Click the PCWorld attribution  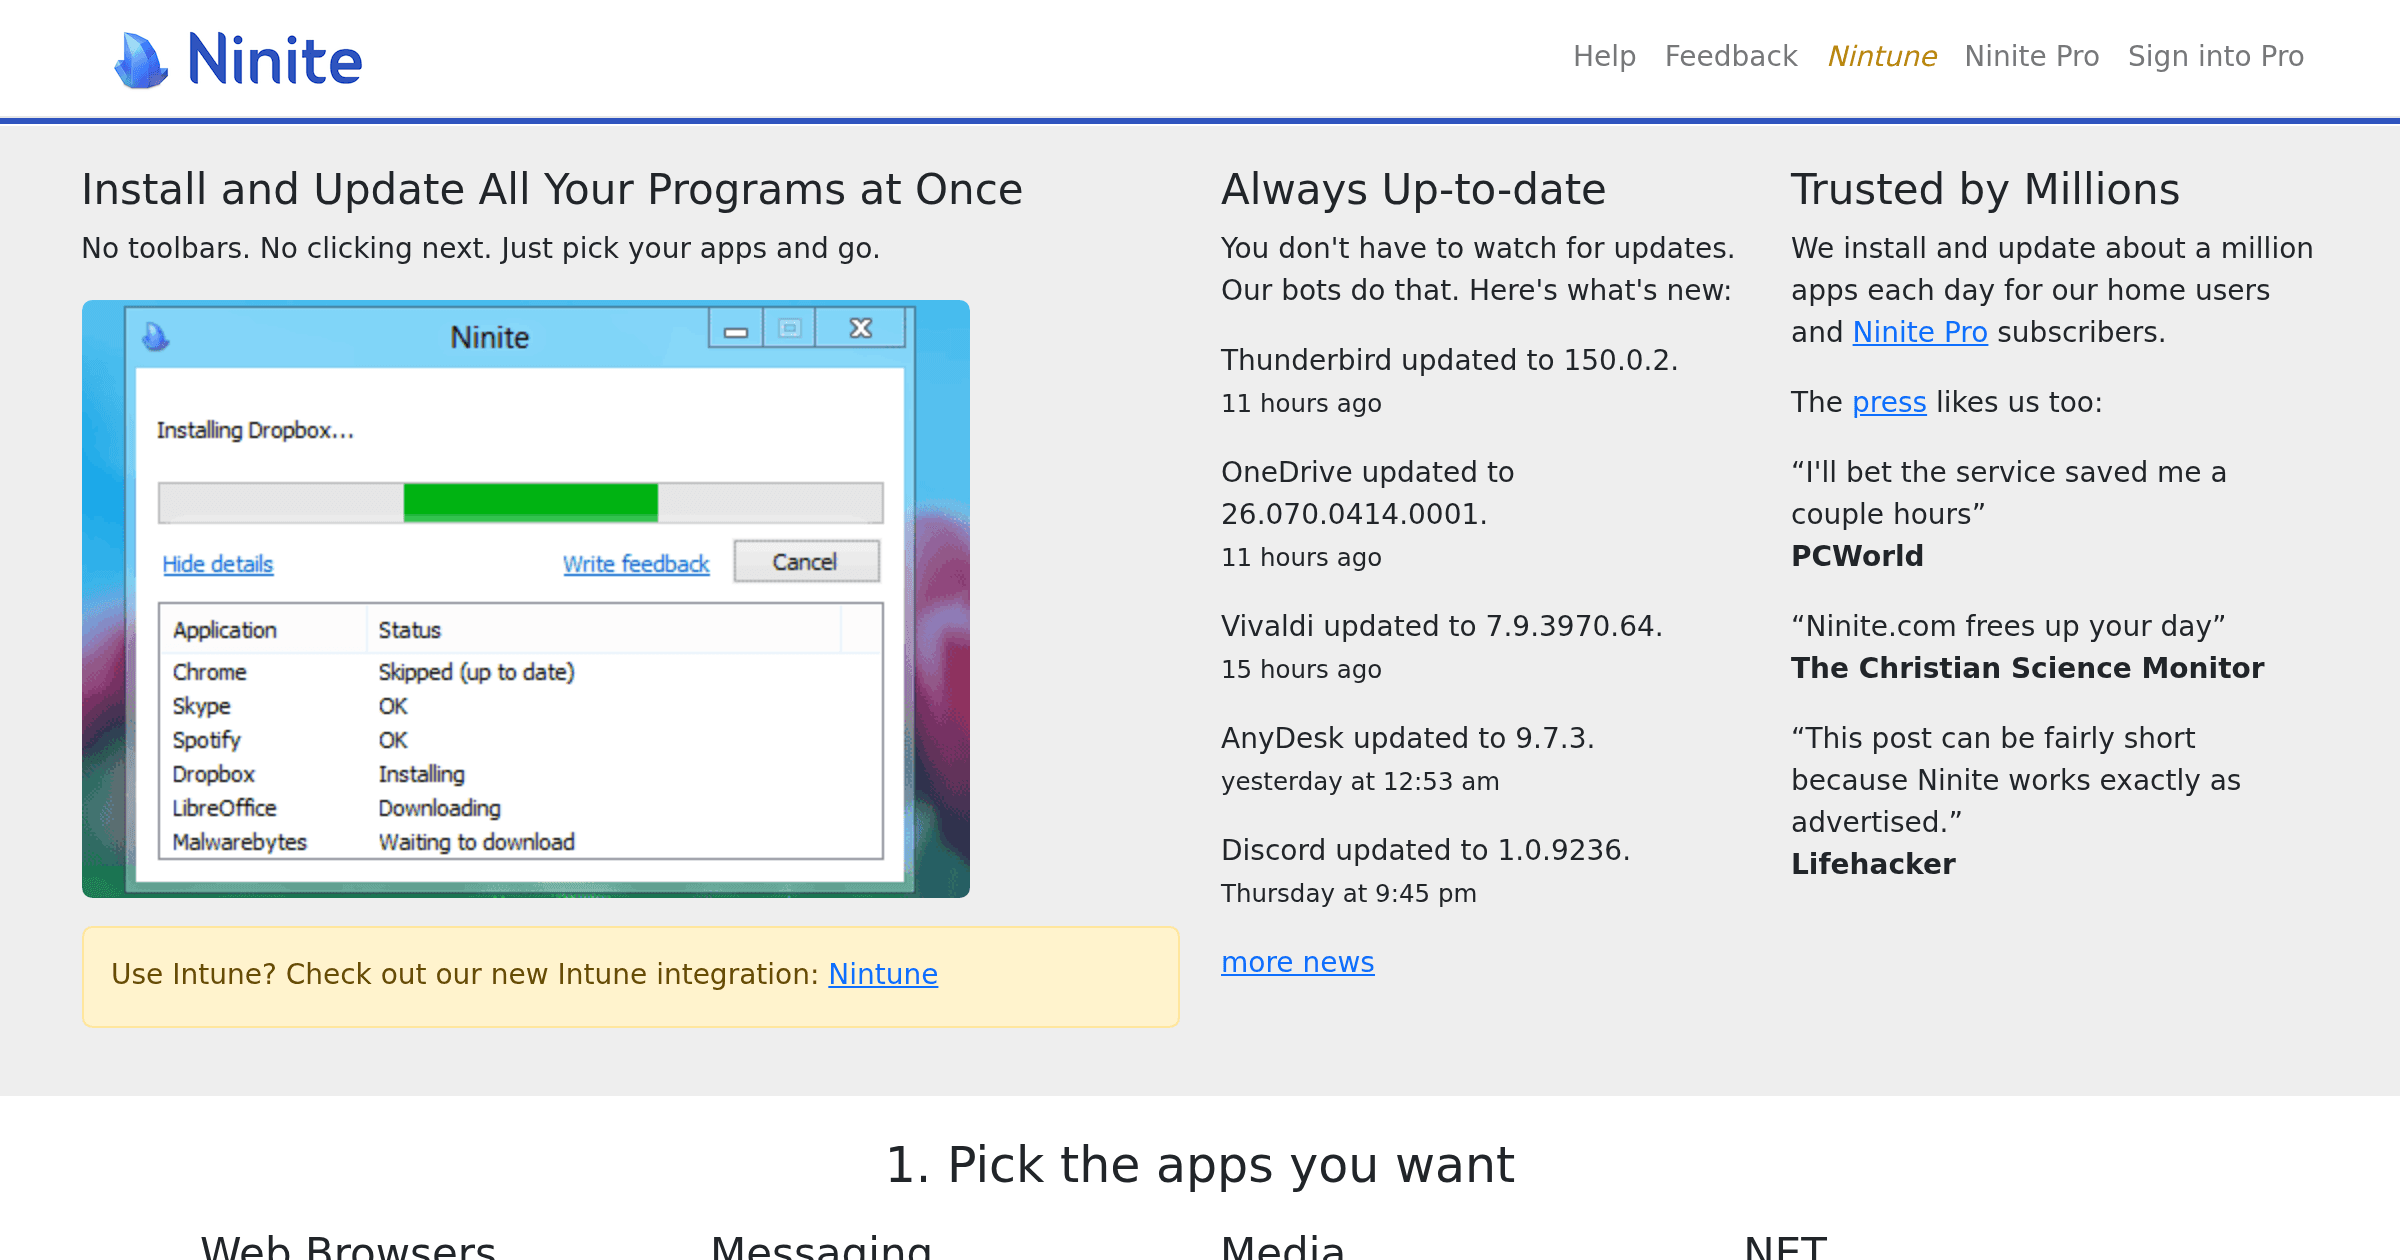coord(1857,556)
